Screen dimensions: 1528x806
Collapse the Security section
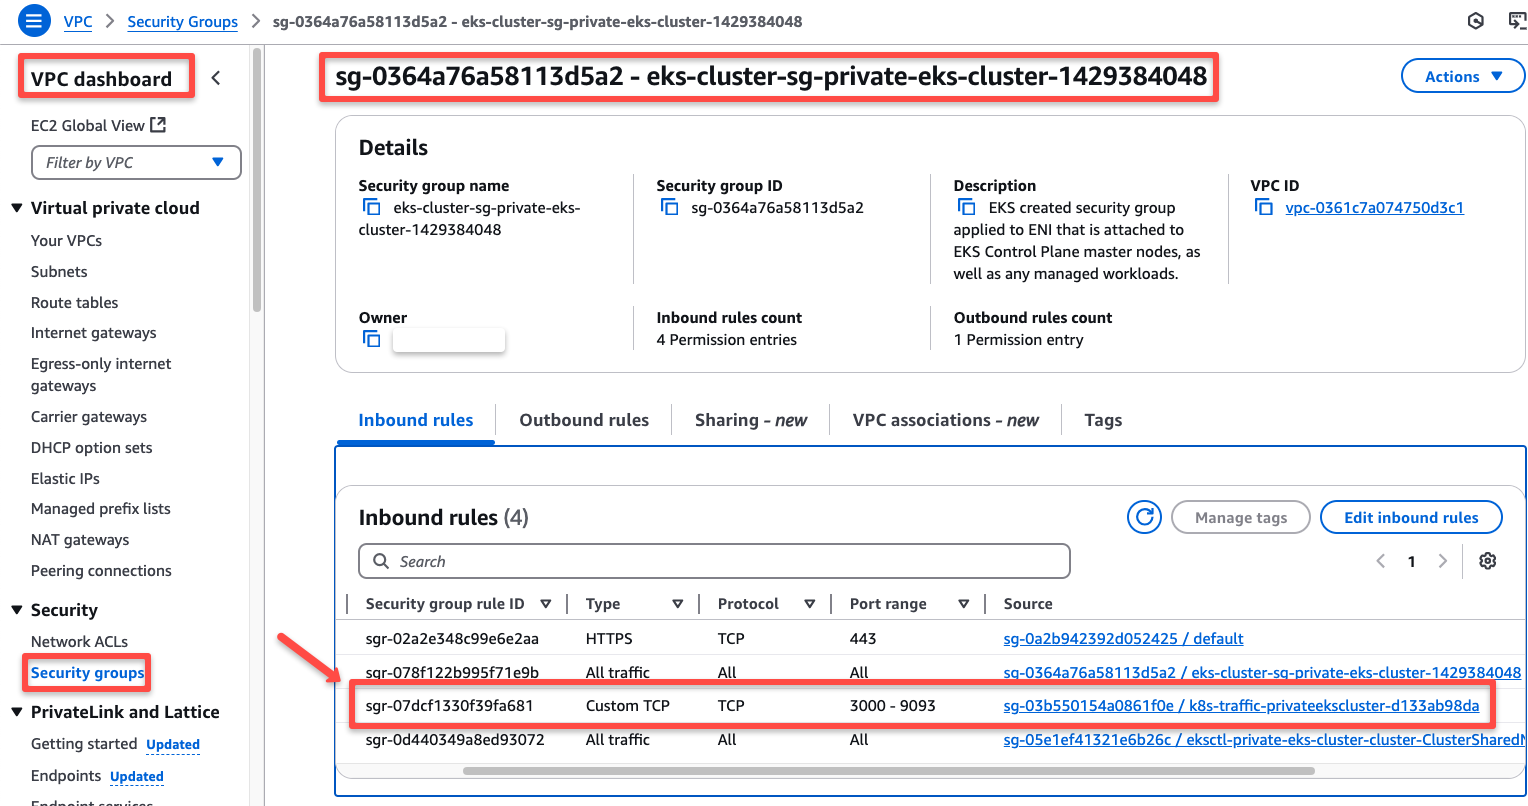[x=16, y=610]
